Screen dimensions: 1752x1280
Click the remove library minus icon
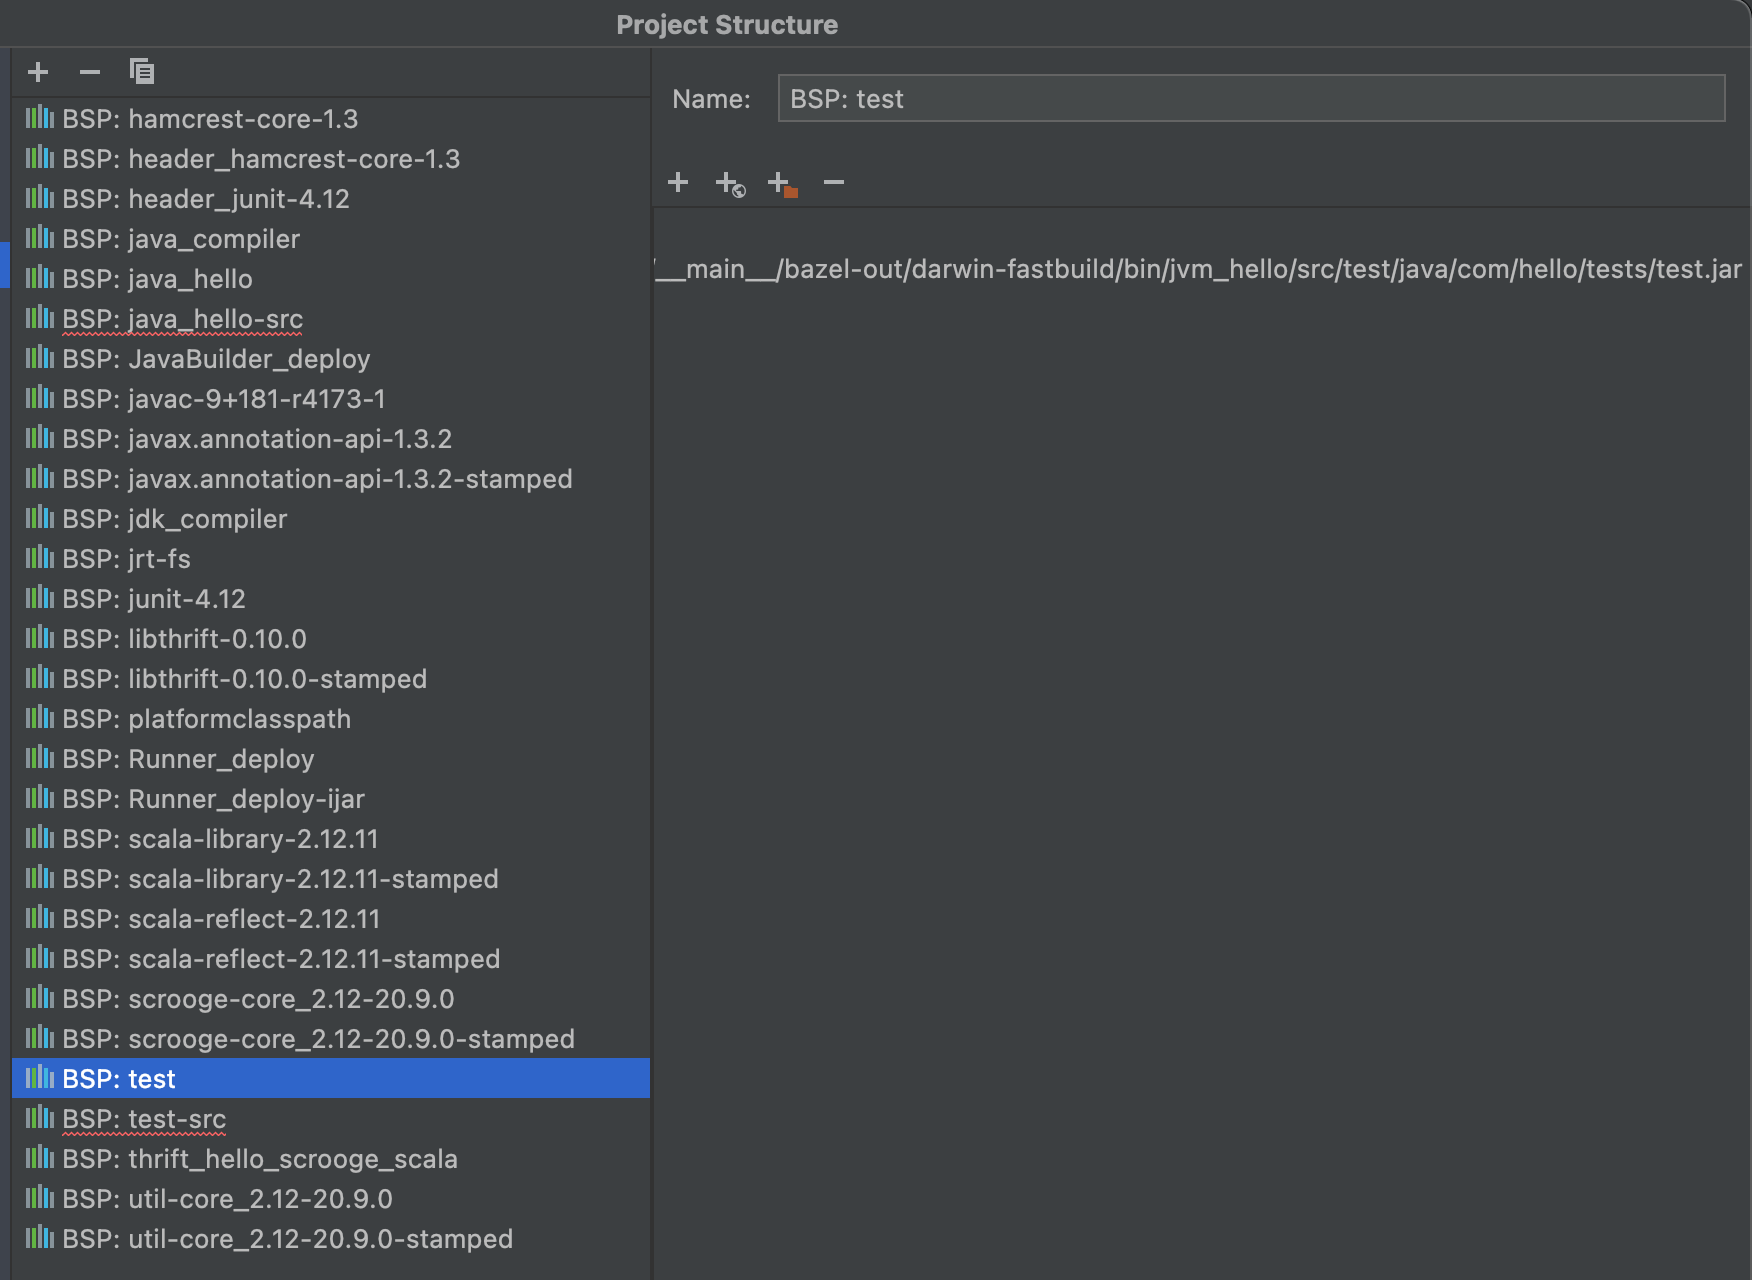pyautogui.click(x=89, y=71)
